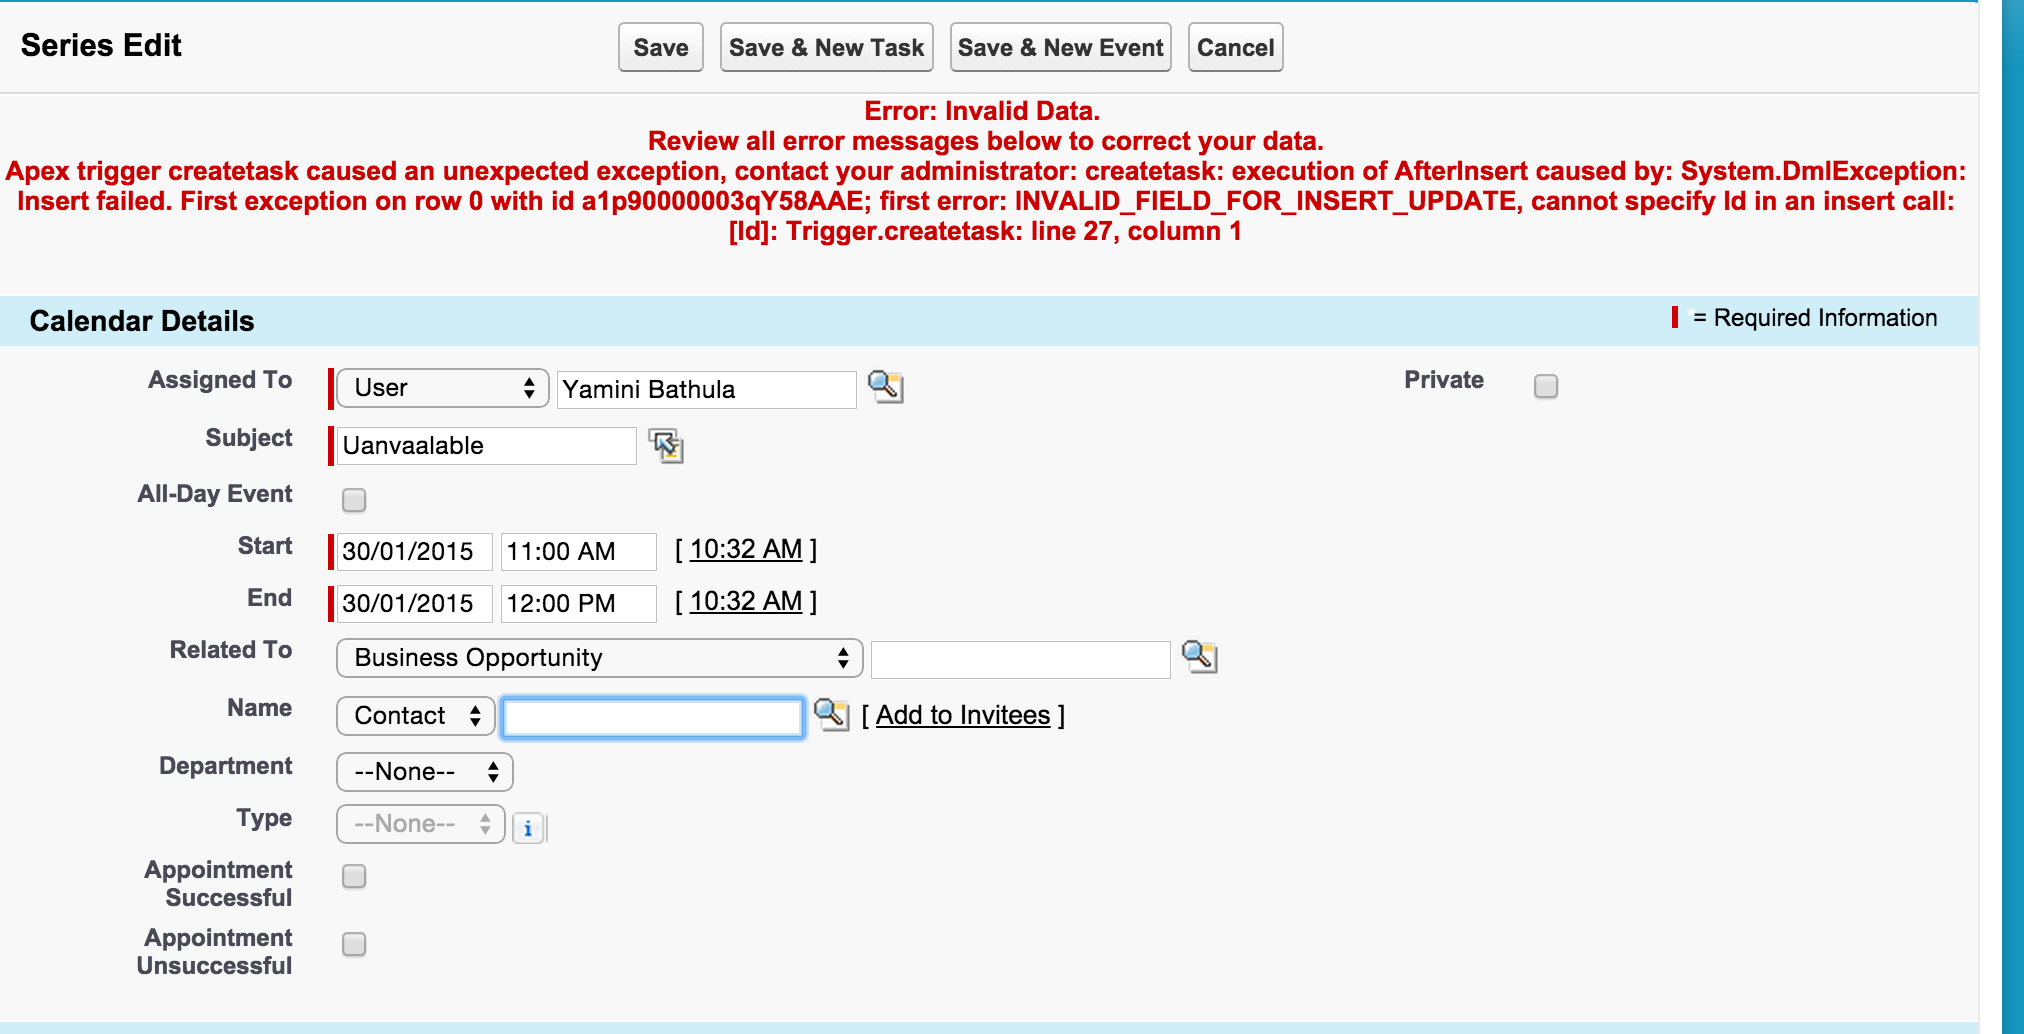This screenshot has width=2024, height=1034.
Task: Tick the Private checkbox
Action: 1546,386
